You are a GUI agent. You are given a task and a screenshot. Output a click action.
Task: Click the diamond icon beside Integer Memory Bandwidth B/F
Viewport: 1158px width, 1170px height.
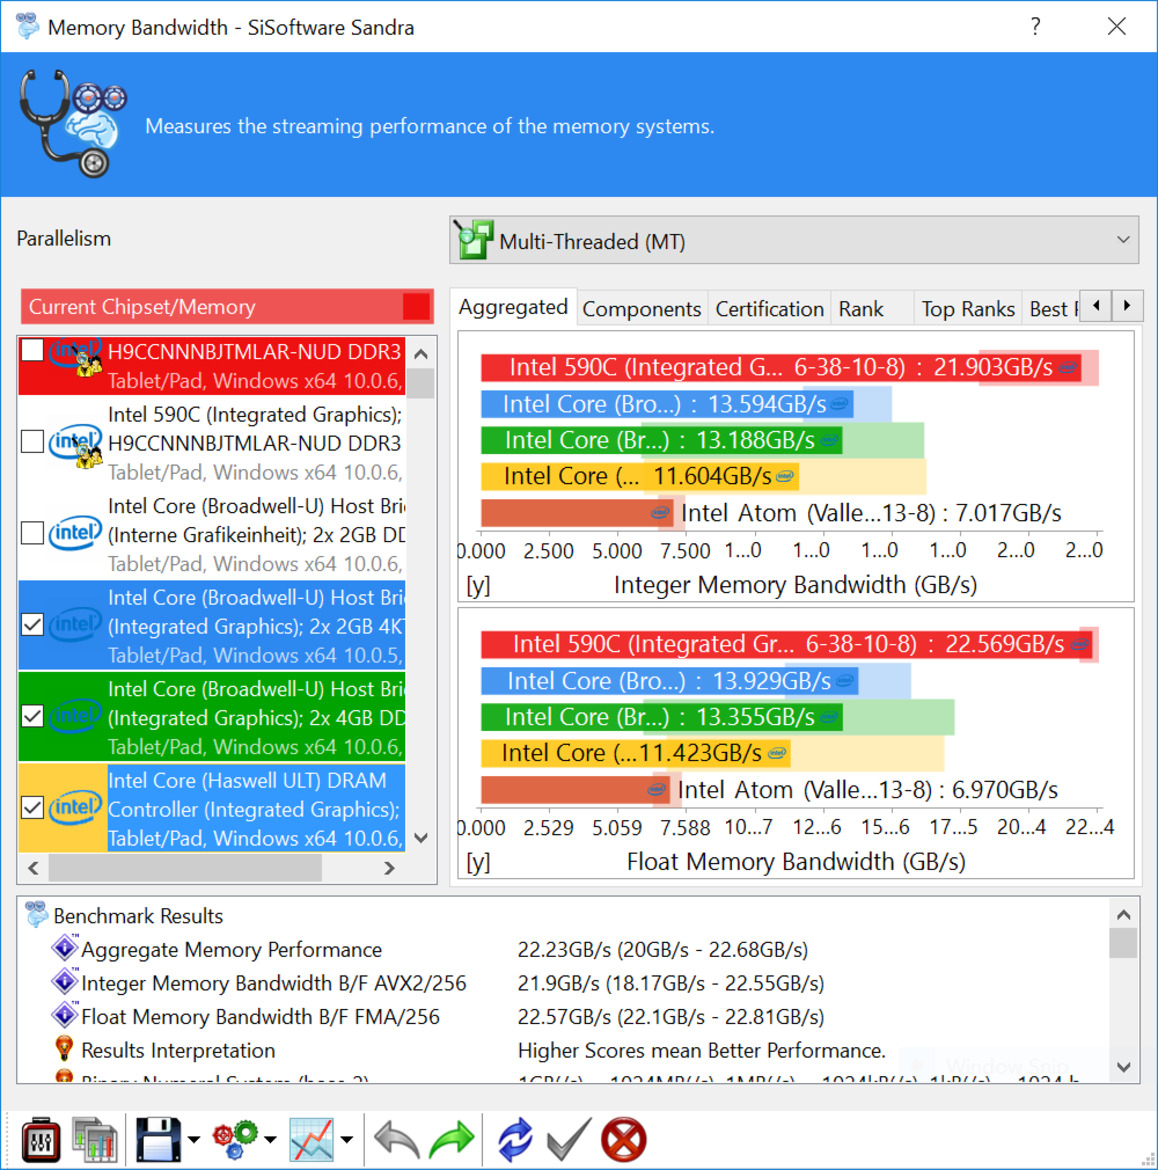coord(65,982)
